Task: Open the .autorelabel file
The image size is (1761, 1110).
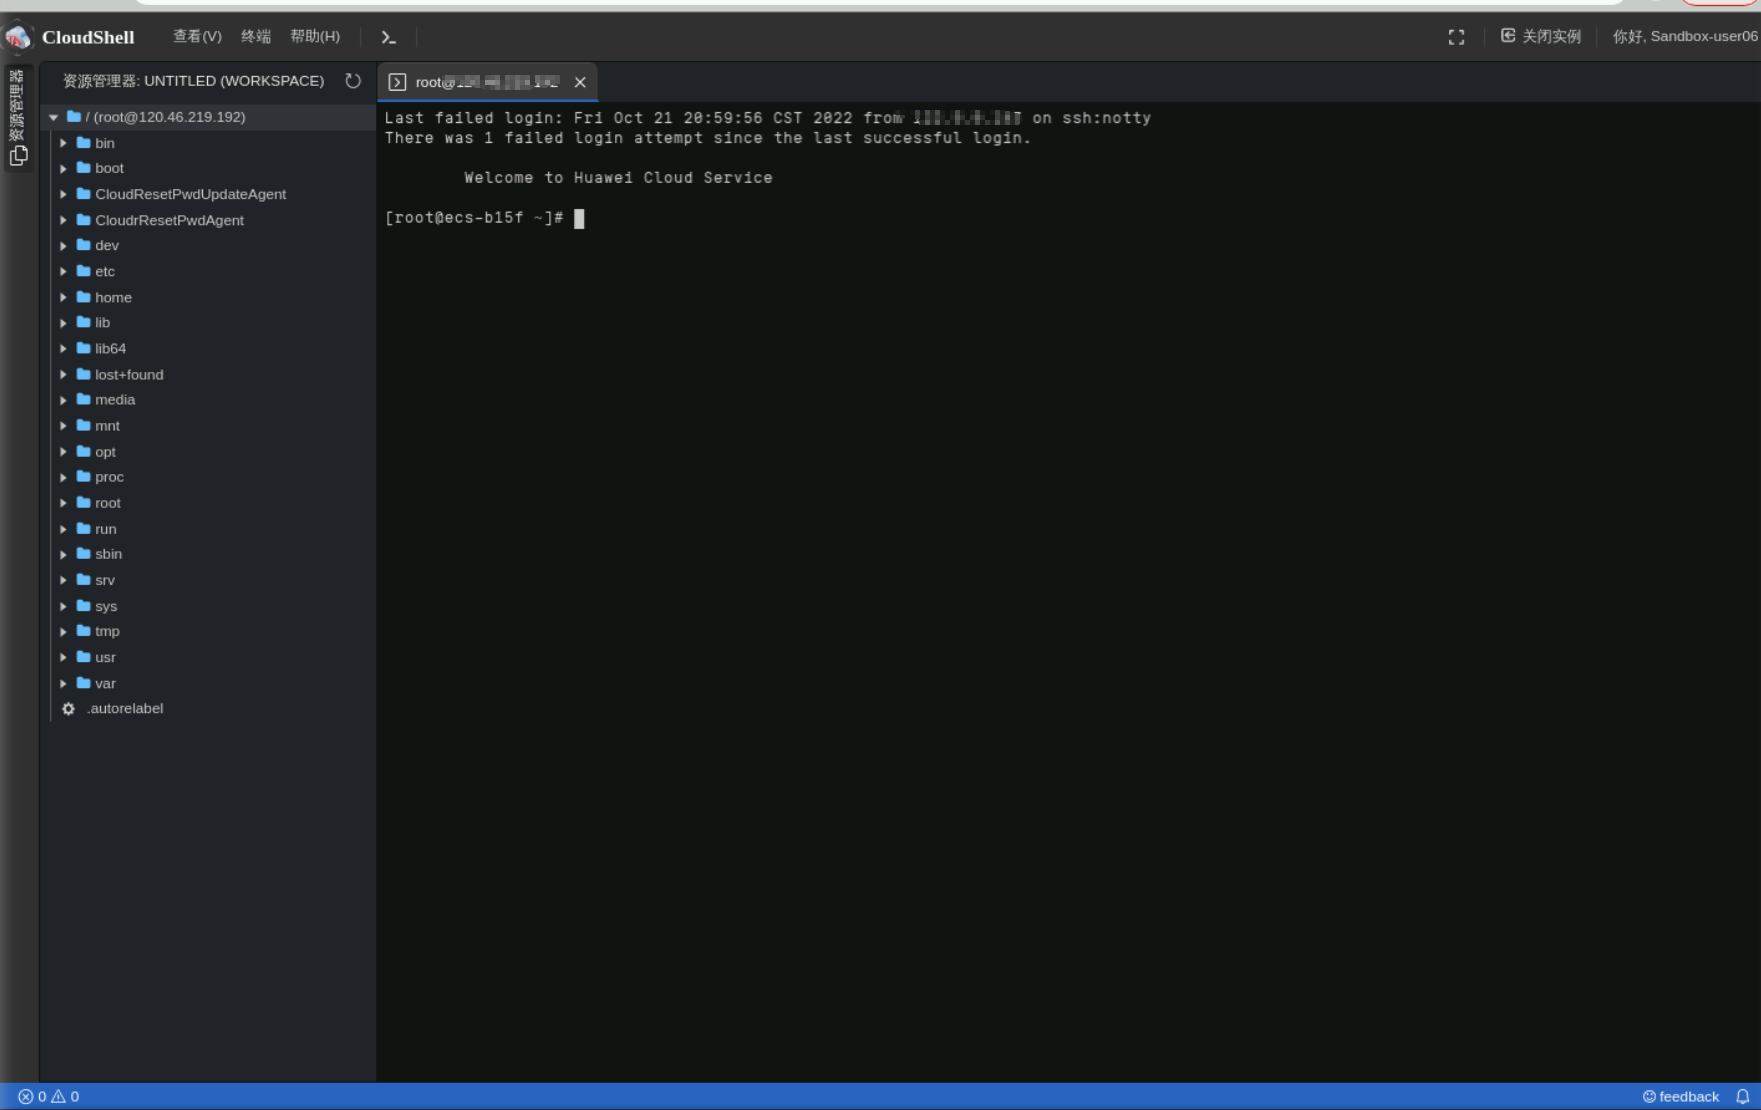Action: point(125,709)
